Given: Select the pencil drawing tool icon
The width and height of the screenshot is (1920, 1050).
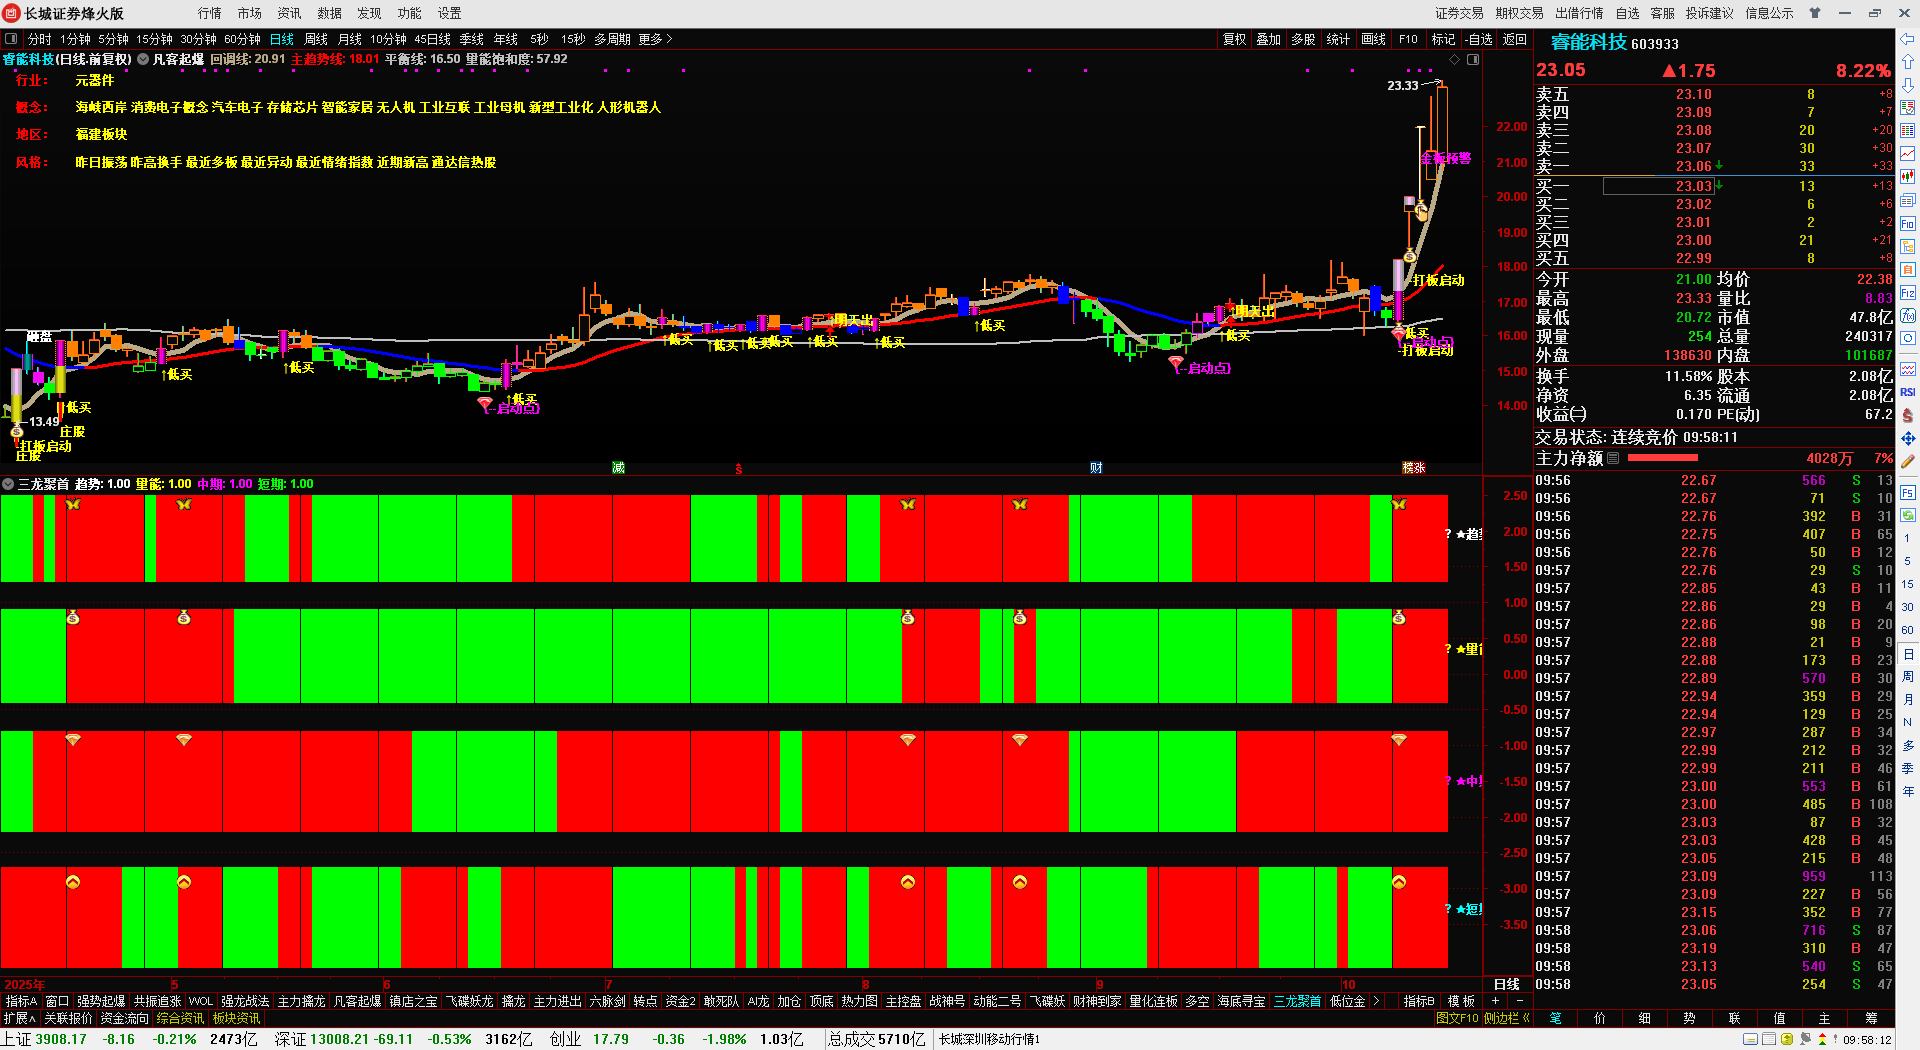Looking at the screenshot, I should pos(1907,461).
